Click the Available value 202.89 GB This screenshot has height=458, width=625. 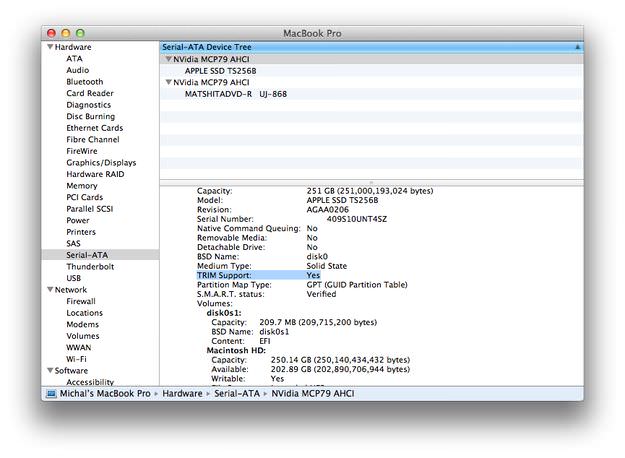[340, 369]
